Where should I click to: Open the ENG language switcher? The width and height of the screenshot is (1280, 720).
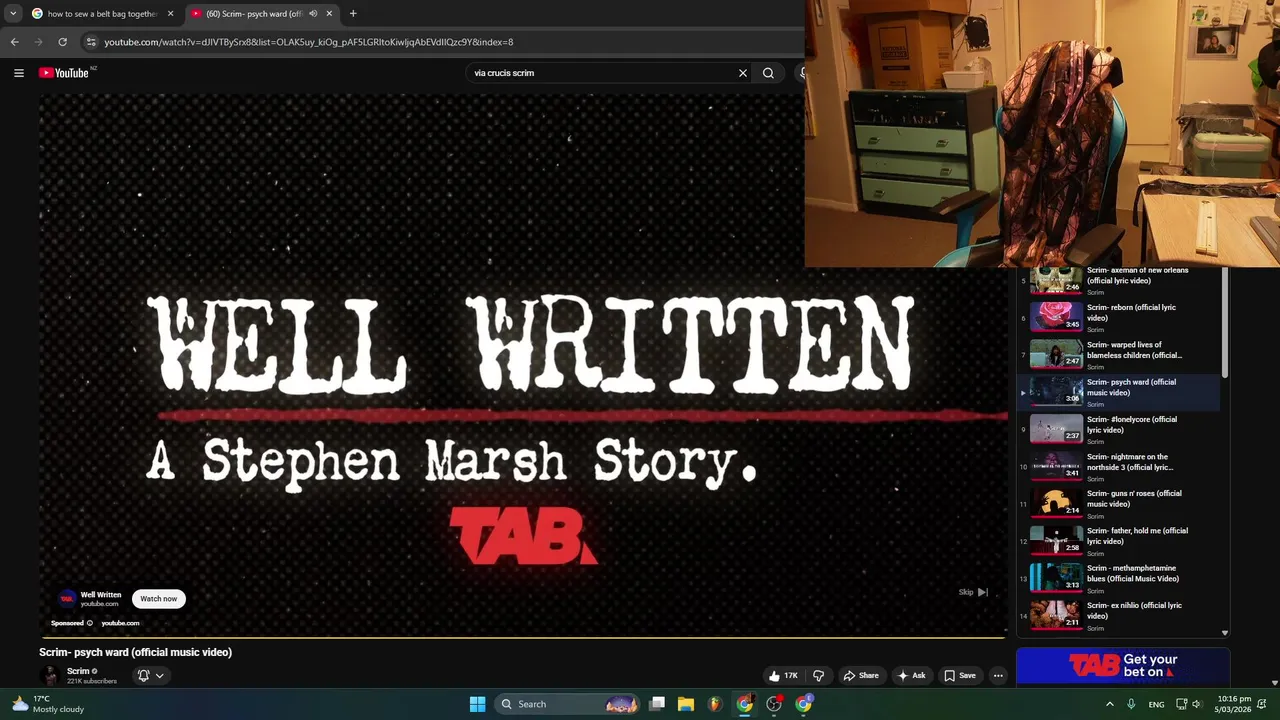[1156, 704]
